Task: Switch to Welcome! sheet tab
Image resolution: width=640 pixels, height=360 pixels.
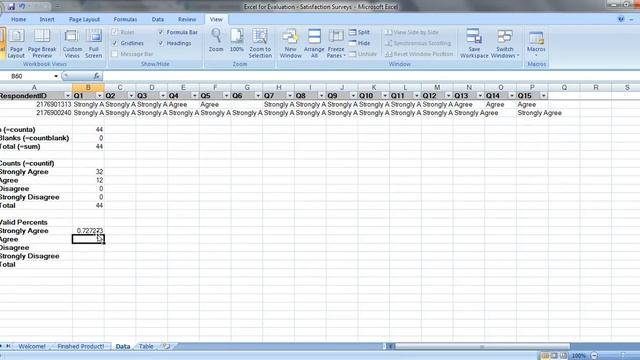Action: click(x=32, y=346)
